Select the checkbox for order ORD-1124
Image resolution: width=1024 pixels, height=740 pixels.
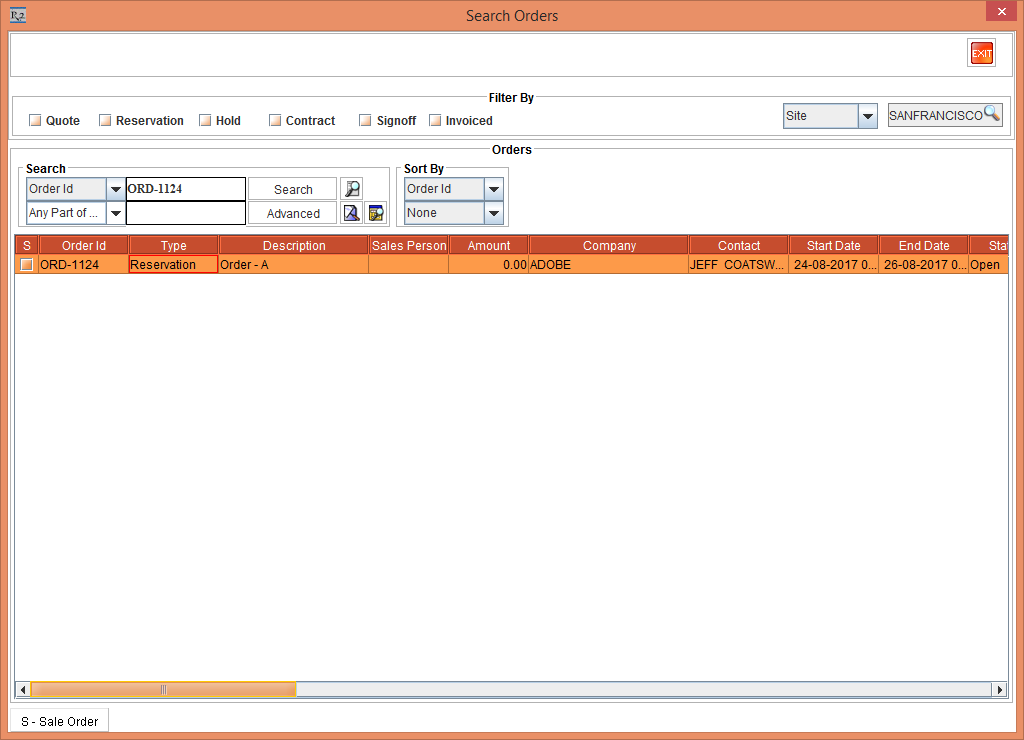pos(27,265)
